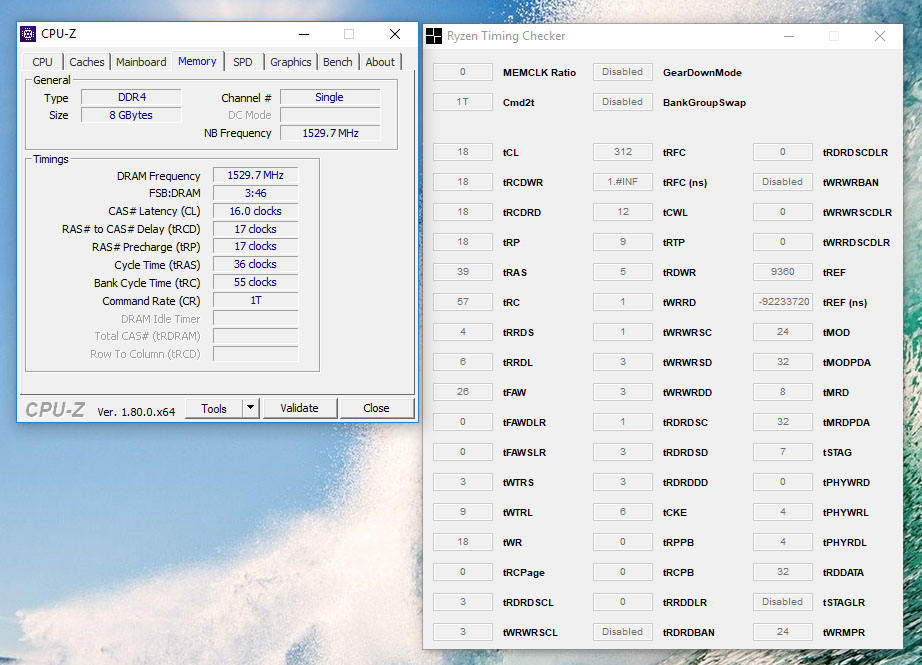922x665 pixels.
Task: Minimize the CPU-Z window
Action: tap(304, 34)
